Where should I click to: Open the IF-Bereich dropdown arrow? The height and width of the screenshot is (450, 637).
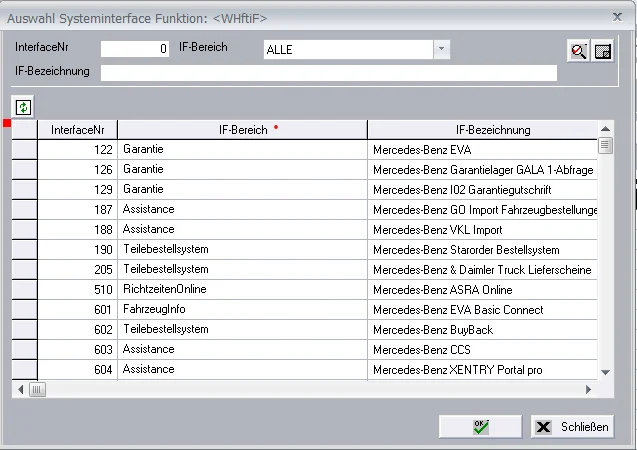click(x=441, y=49)
